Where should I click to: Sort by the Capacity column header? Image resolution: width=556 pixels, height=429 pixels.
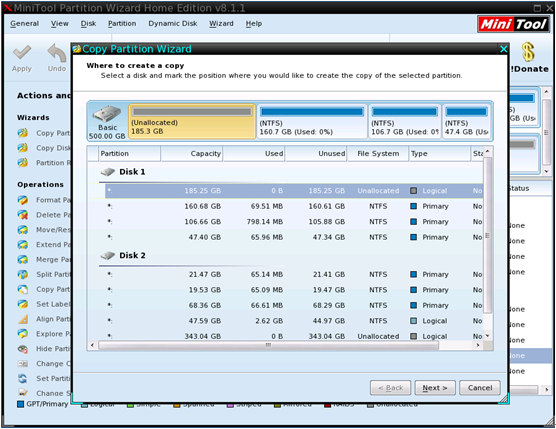(x=192, y=154)
